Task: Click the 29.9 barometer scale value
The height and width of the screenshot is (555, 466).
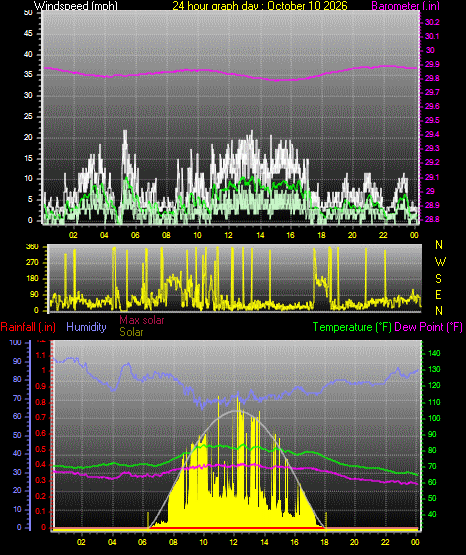Action: tap(432, 64)
